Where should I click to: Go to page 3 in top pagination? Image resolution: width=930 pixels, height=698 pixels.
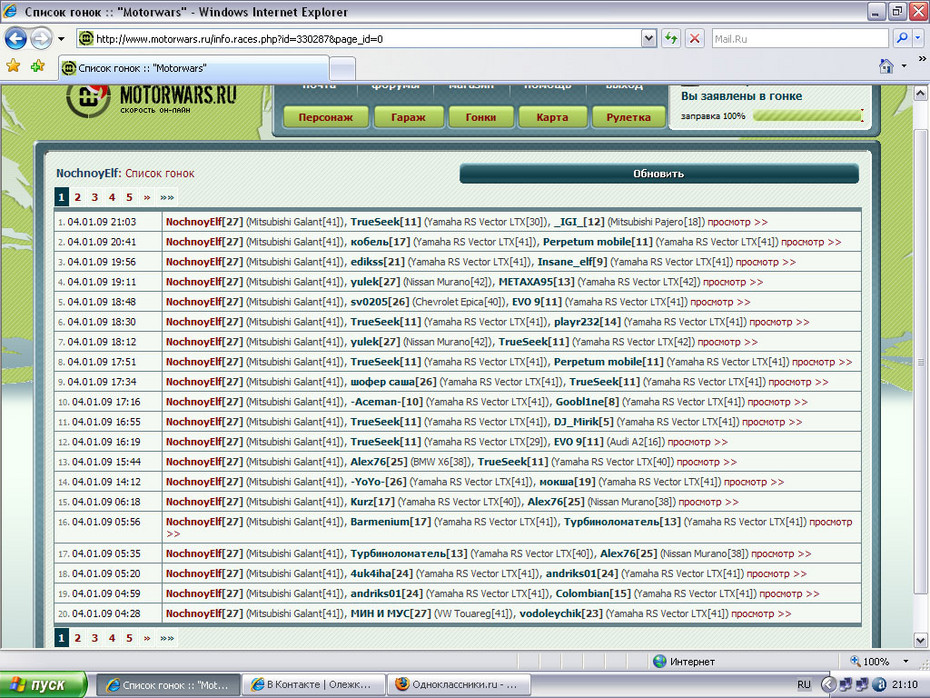[x=95, y=197]
